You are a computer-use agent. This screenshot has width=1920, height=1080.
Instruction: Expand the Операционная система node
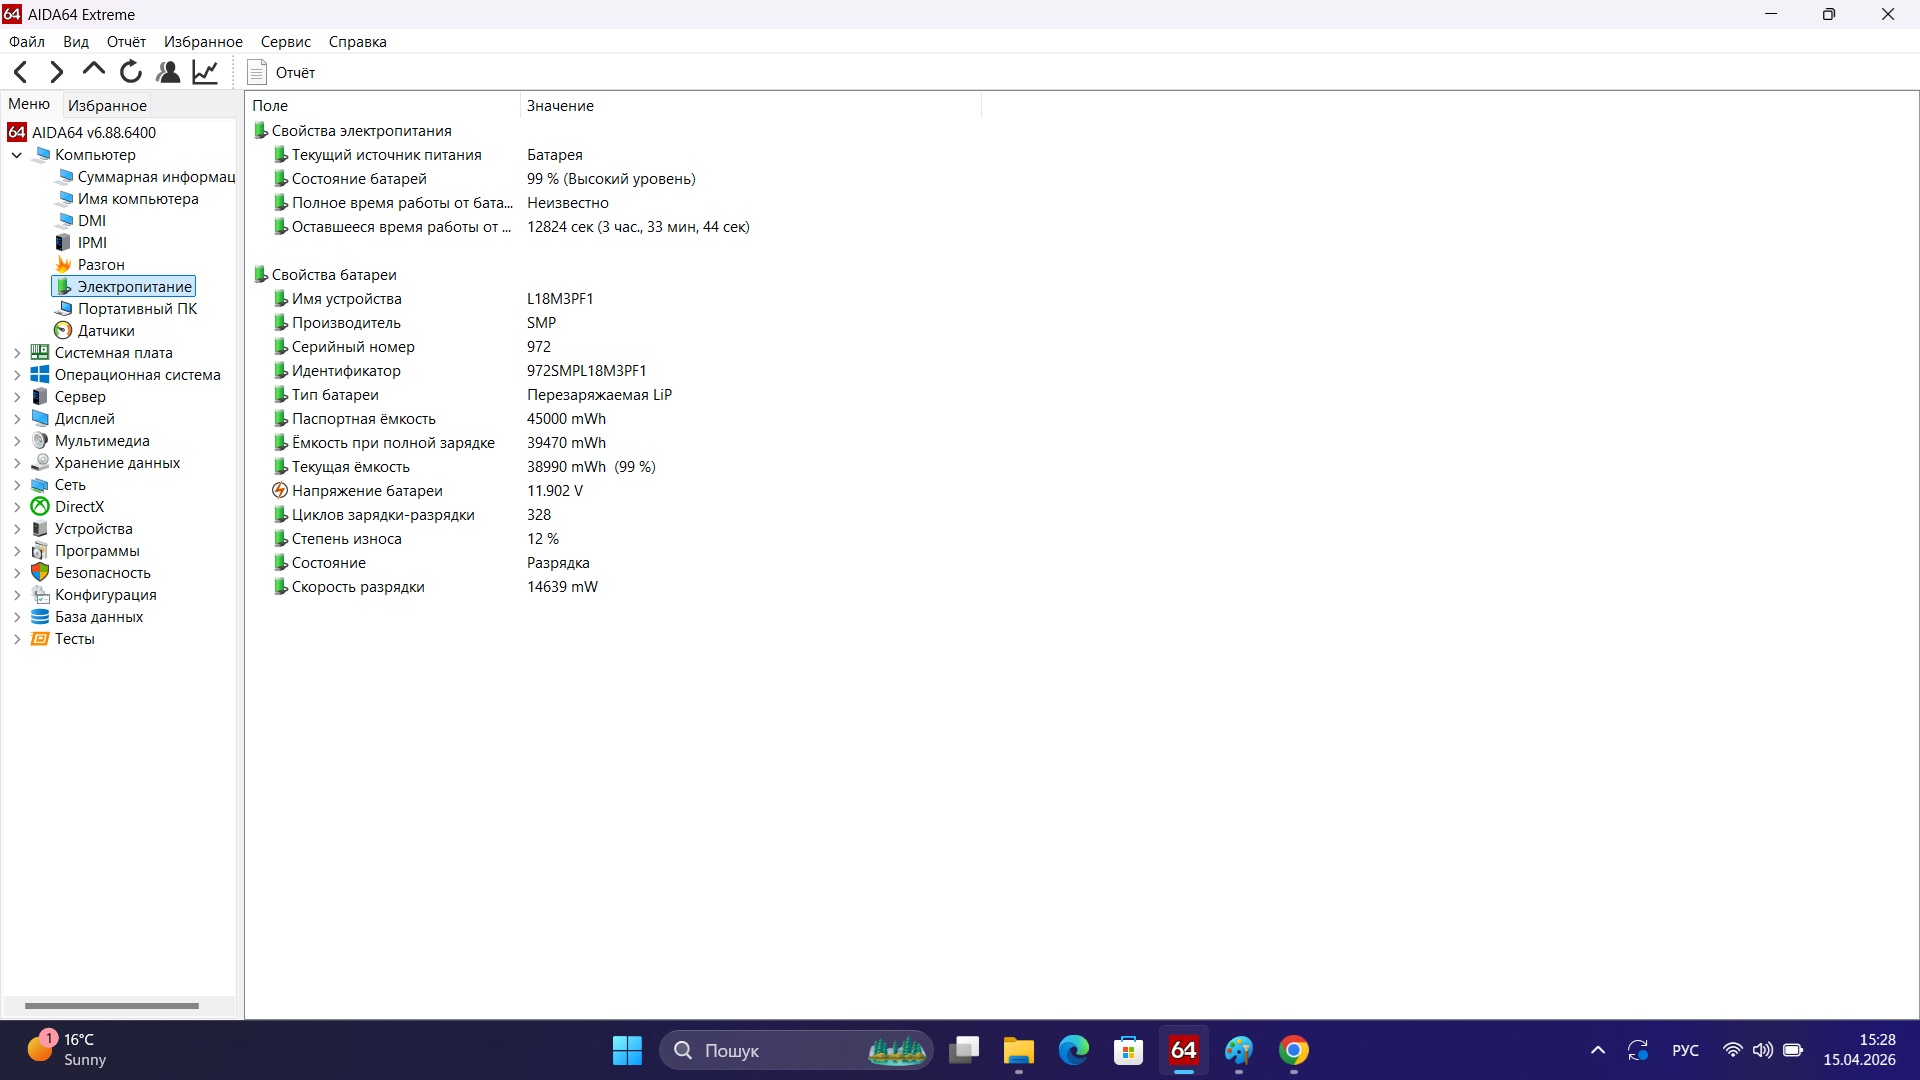pyautogui.click(x=16, y=374)
